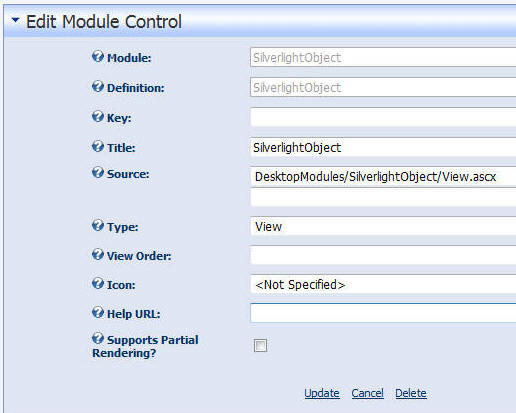
Task: Focus the Key text field
Action: pyautogui.click(x=383, y=117)
